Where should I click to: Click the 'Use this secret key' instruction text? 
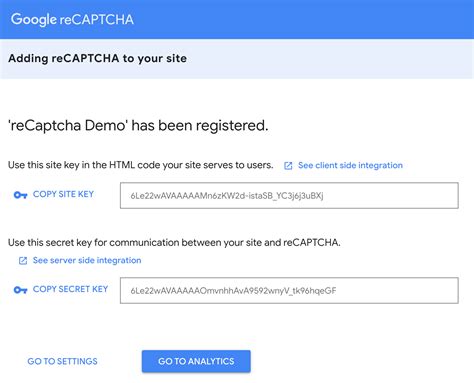pos(174,243)
